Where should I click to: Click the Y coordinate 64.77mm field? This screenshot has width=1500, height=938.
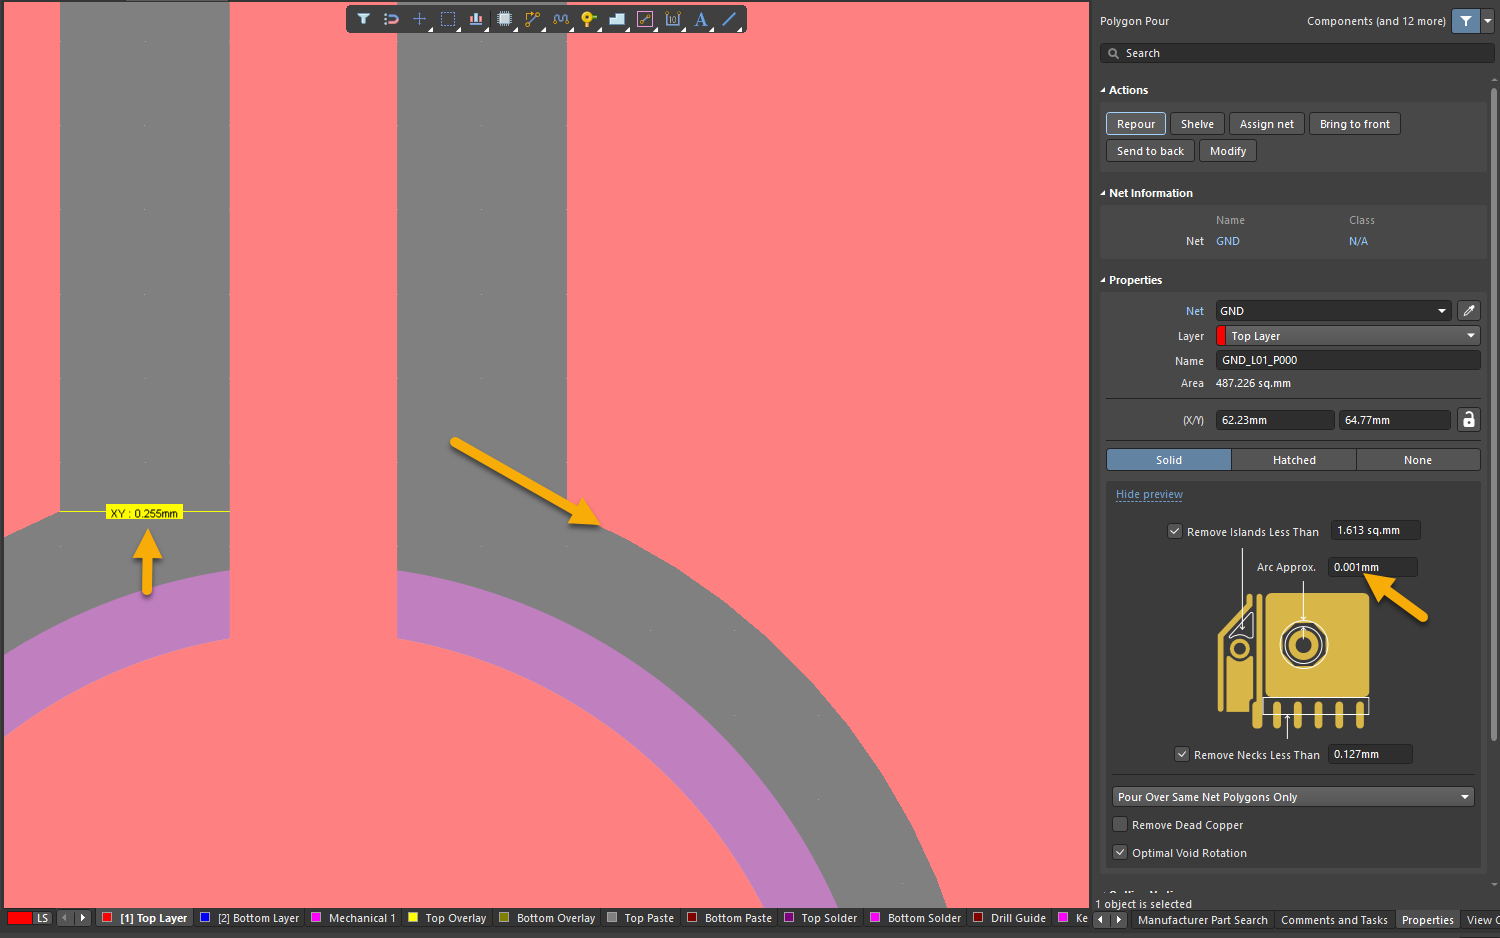coord(1395,420)
